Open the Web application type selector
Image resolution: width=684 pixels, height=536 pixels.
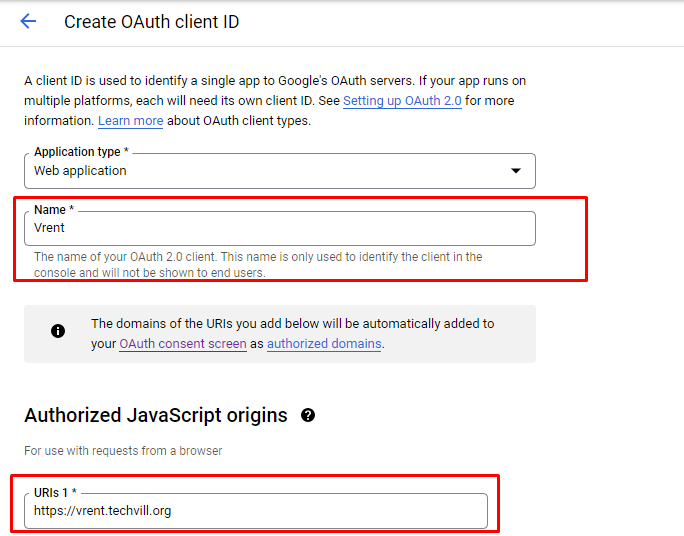point(270,171)
